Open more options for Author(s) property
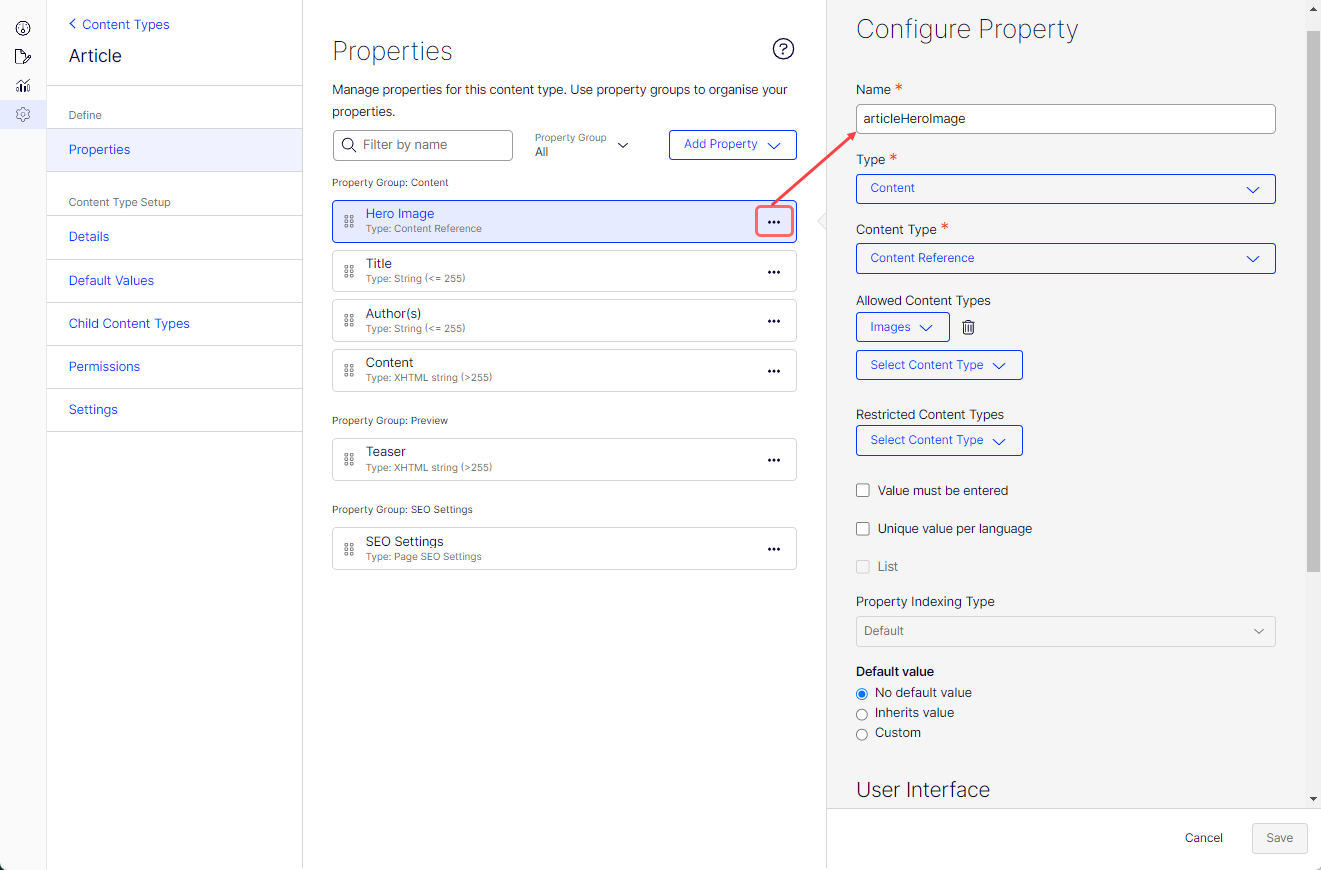The image size is (1321, 870). [x=774, y=321]
